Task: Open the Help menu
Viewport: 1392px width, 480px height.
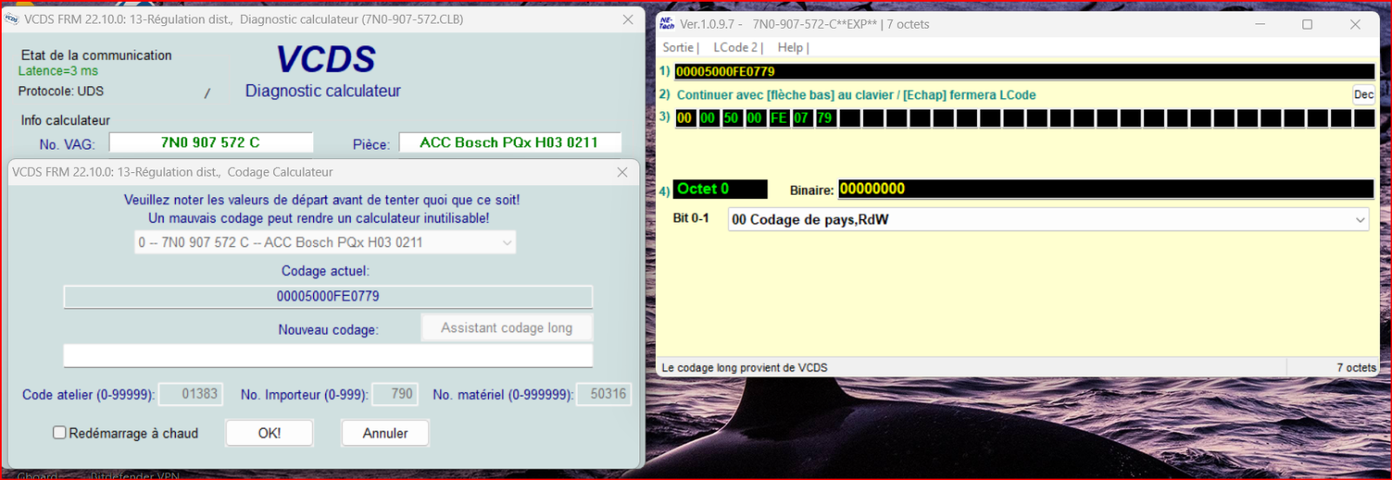Action: coord(791,48)
